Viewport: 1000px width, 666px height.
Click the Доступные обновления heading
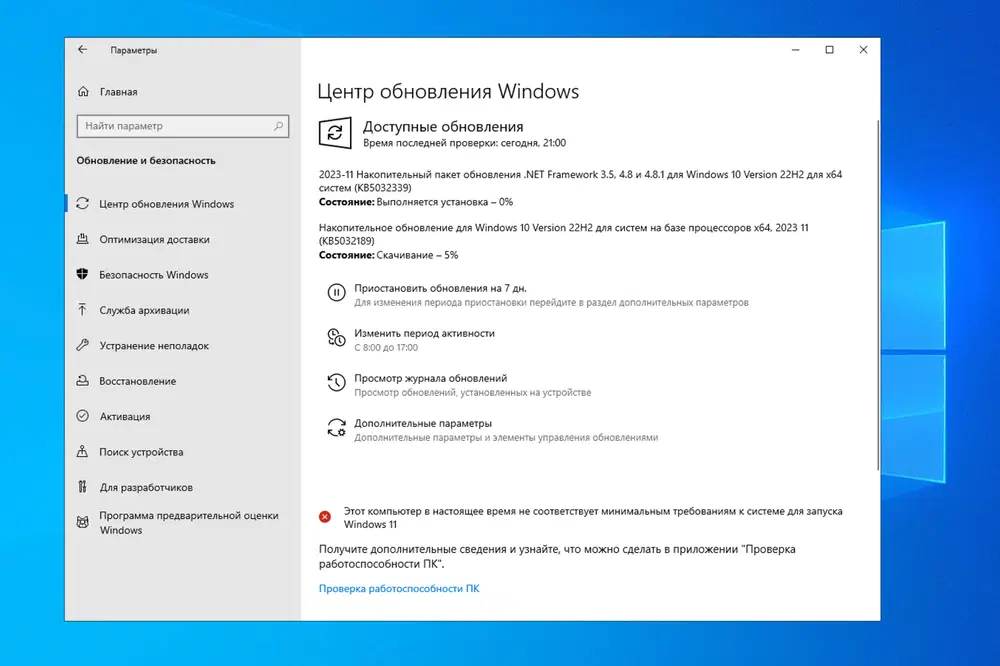coord(443,126)
